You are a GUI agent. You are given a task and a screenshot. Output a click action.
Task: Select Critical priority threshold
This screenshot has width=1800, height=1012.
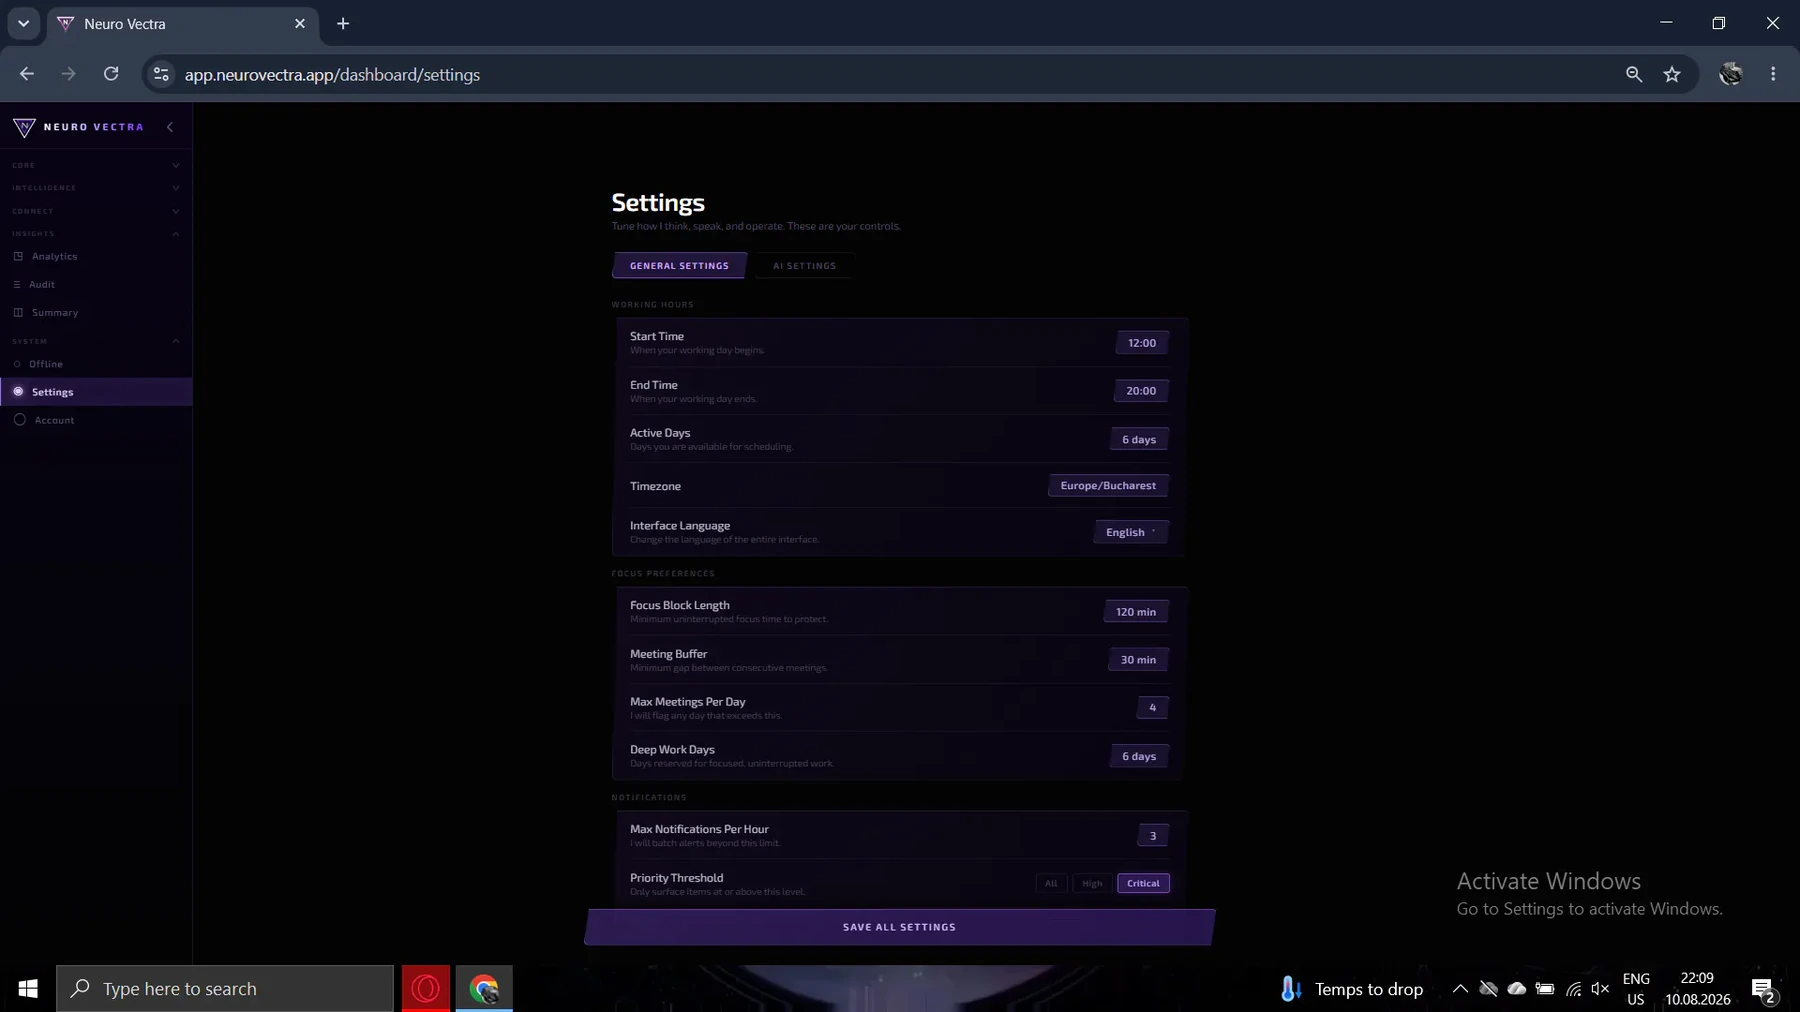(1143, 883)
